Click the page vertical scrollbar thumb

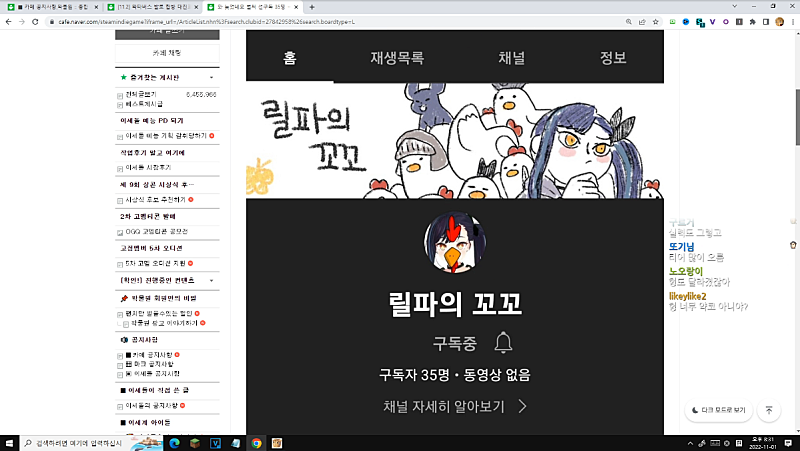click(x=797, y=117)
